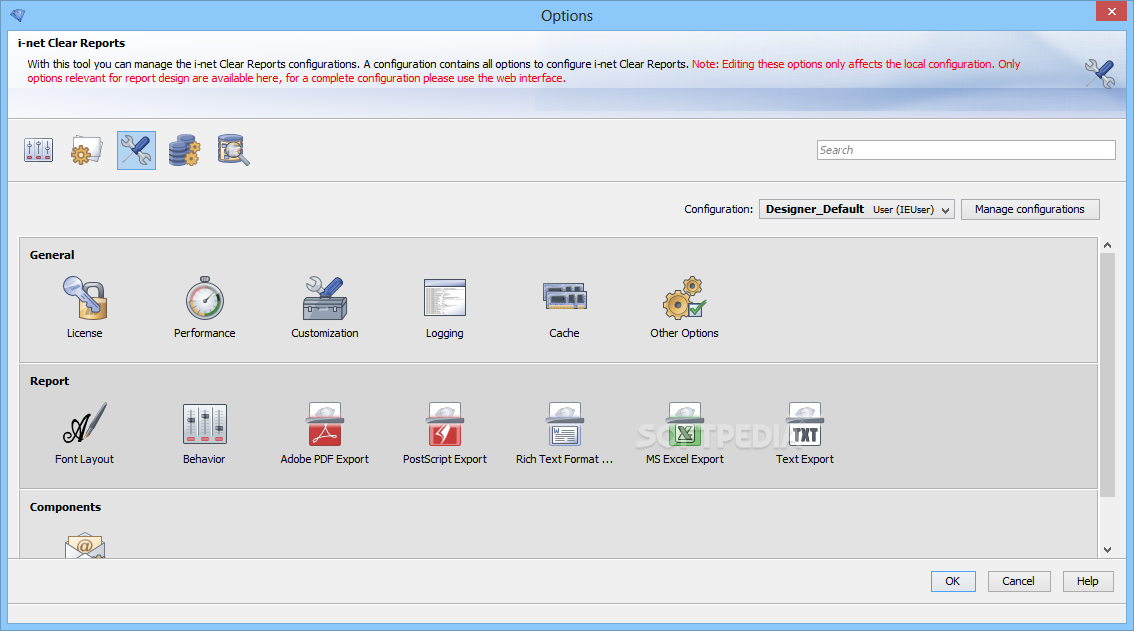1134x631 pixels.
Task: Open the Configuration dropdown Designer_Default
Action: pyautogui.click(x=857, y=209)
